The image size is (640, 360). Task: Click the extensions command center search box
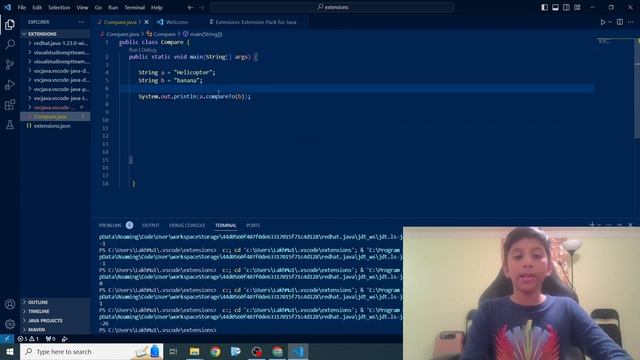[x=332, y=7]
